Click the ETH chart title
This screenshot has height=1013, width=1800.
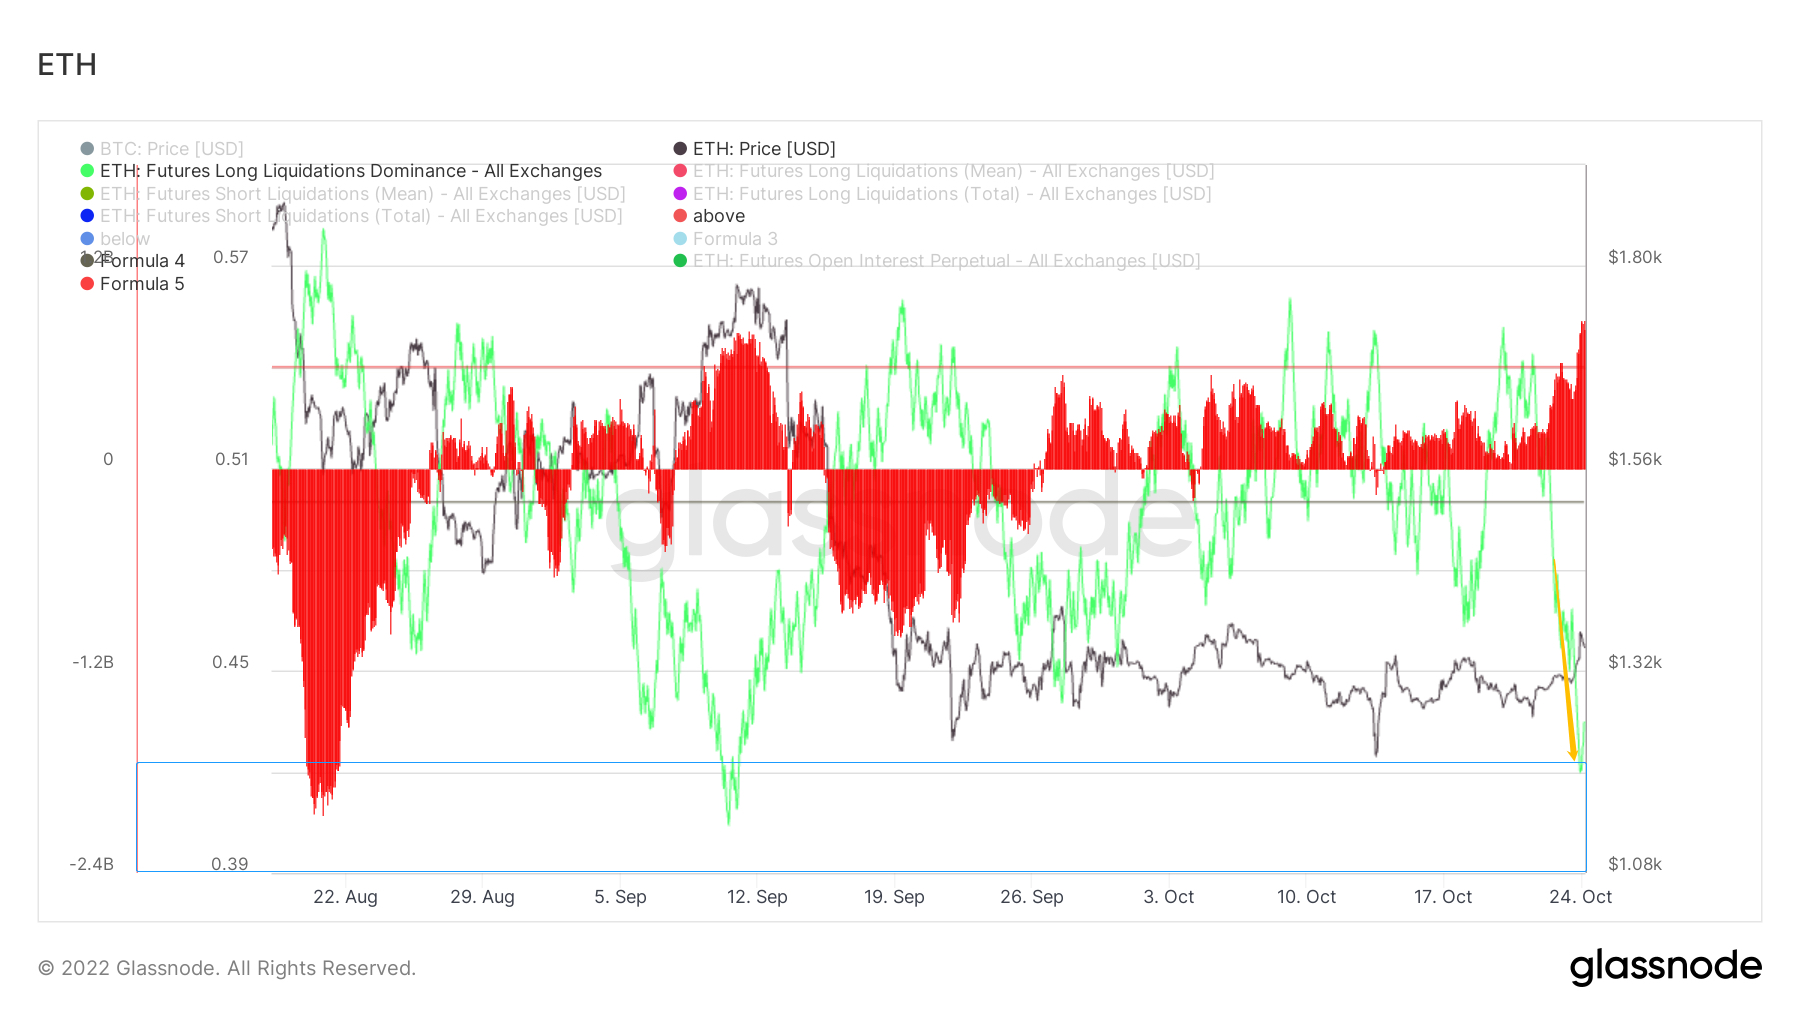pyautogui.click(x=67, y=65)
